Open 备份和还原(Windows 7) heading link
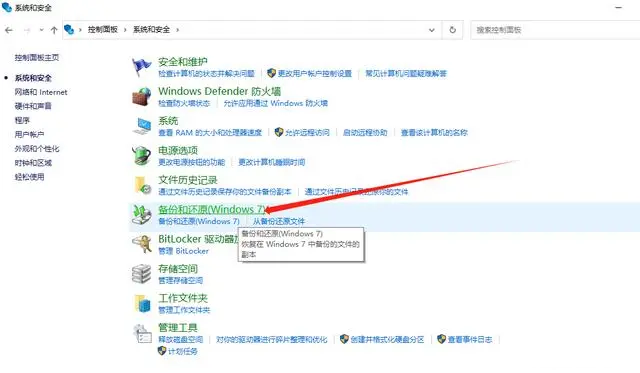 [x=212, y=209]
